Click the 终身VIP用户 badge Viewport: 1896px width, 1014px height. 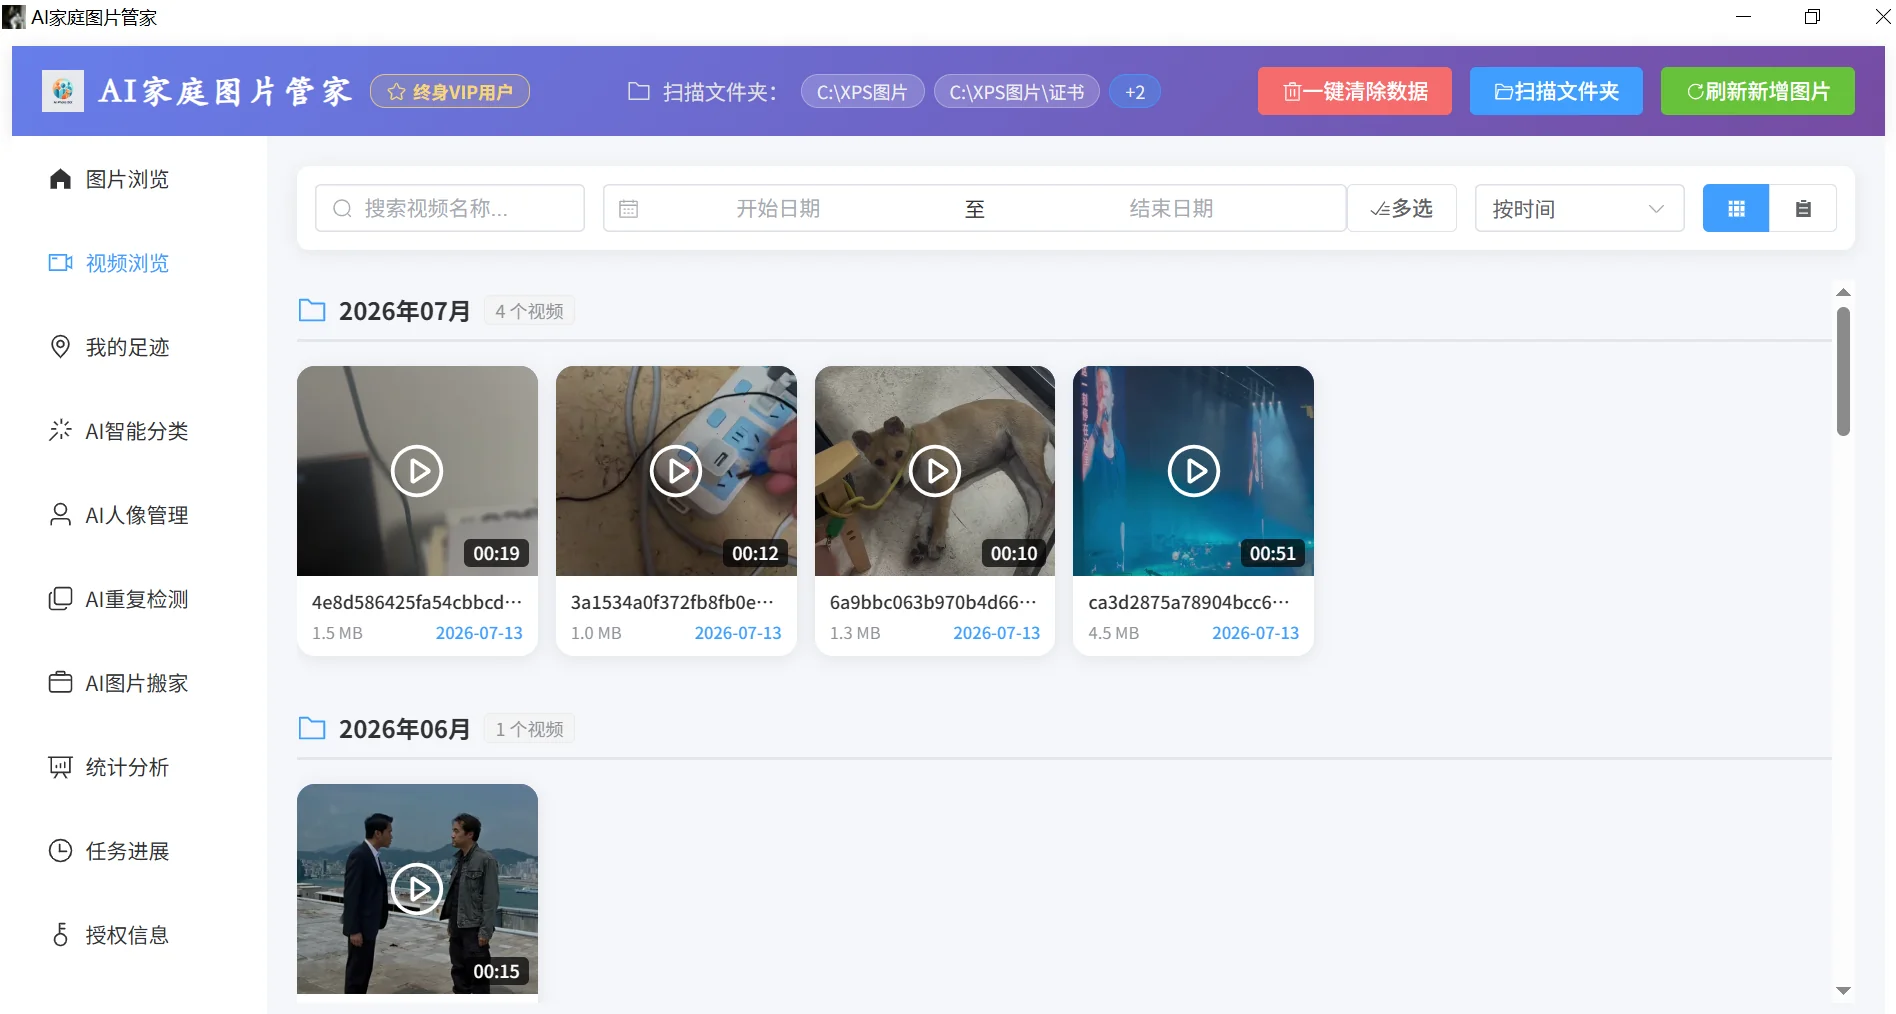click(450, 92)
